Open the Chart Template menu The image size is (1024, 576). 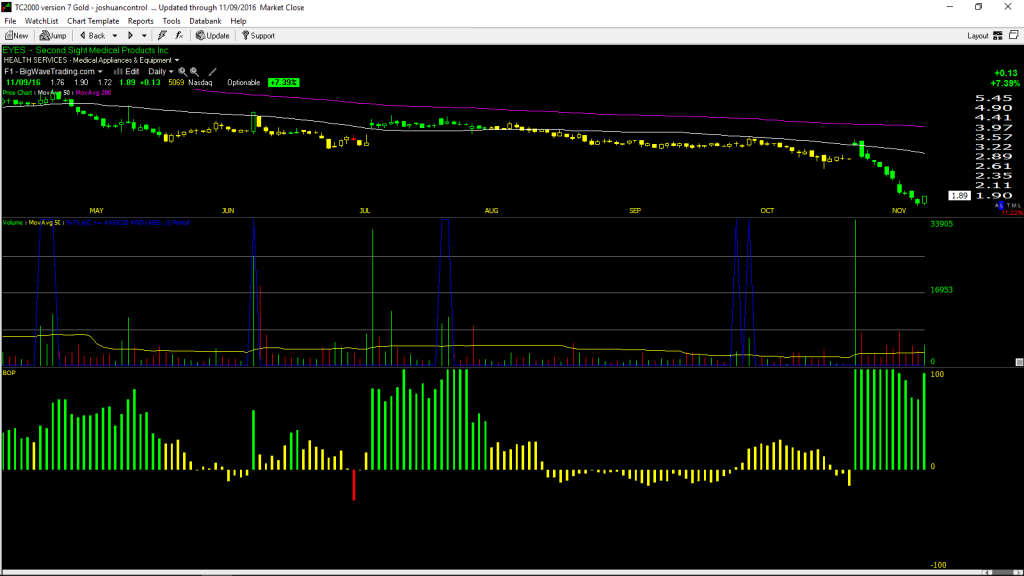click(93, 21)
